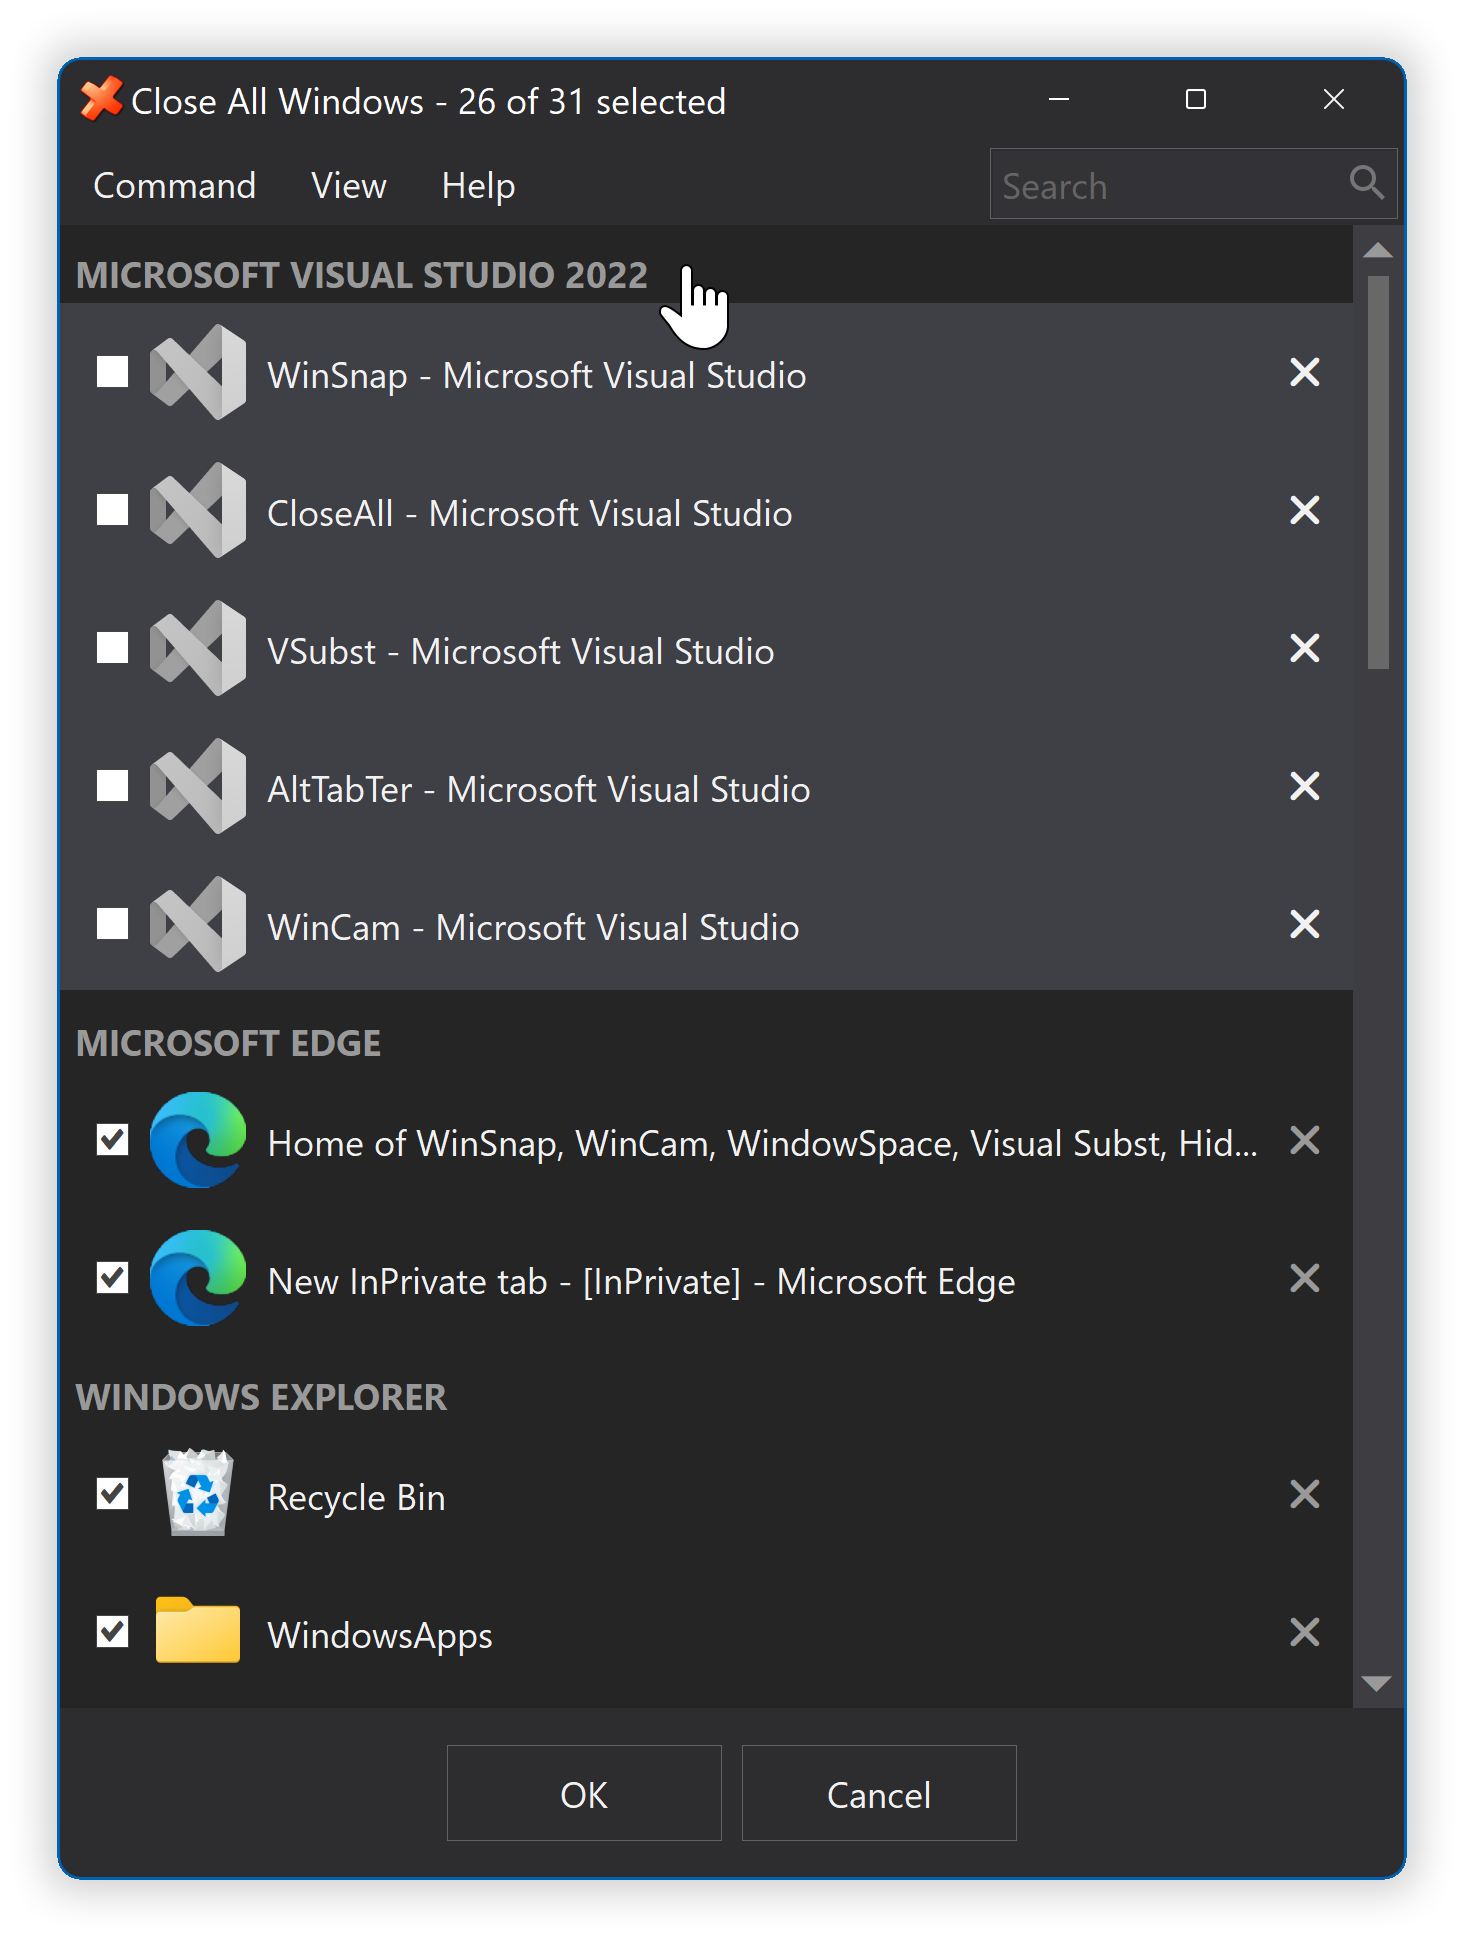
Task: Click the Recycle Bin icon
Action: [198, 1493]
